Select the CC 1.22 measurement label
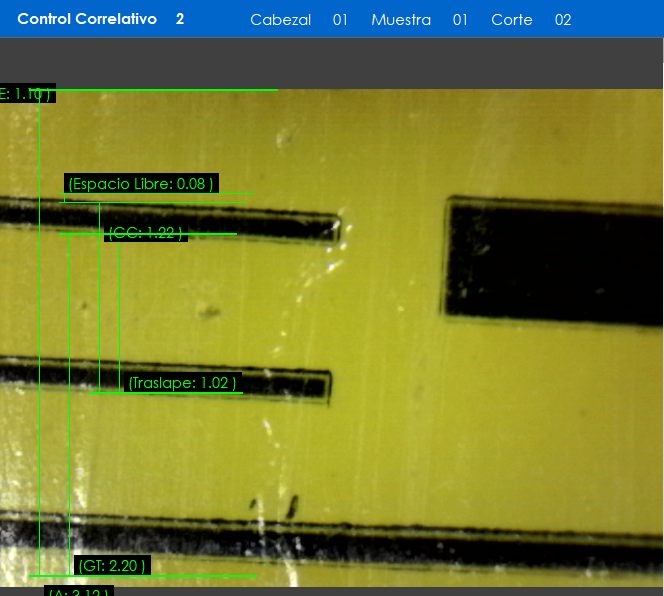This screenshot has width=664, height=596. 145,233
